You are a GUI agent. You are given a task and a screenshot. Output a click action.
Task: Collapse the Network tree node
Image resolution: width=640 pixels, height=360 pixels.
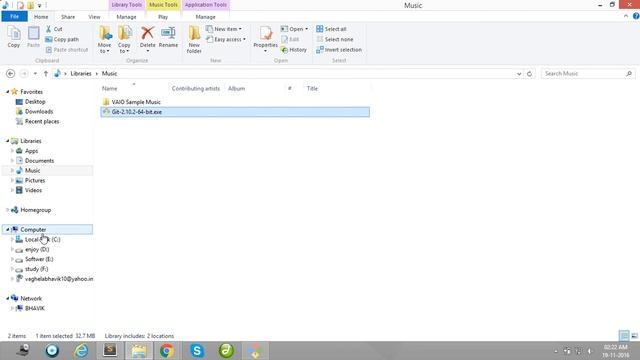[7, 298]
